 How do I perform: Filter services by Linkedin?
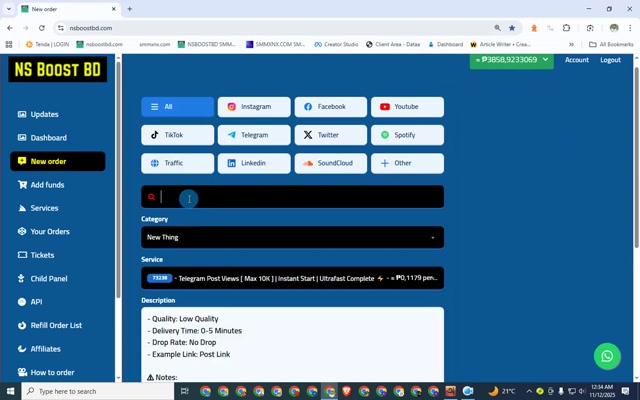click(x=254, y=163)
